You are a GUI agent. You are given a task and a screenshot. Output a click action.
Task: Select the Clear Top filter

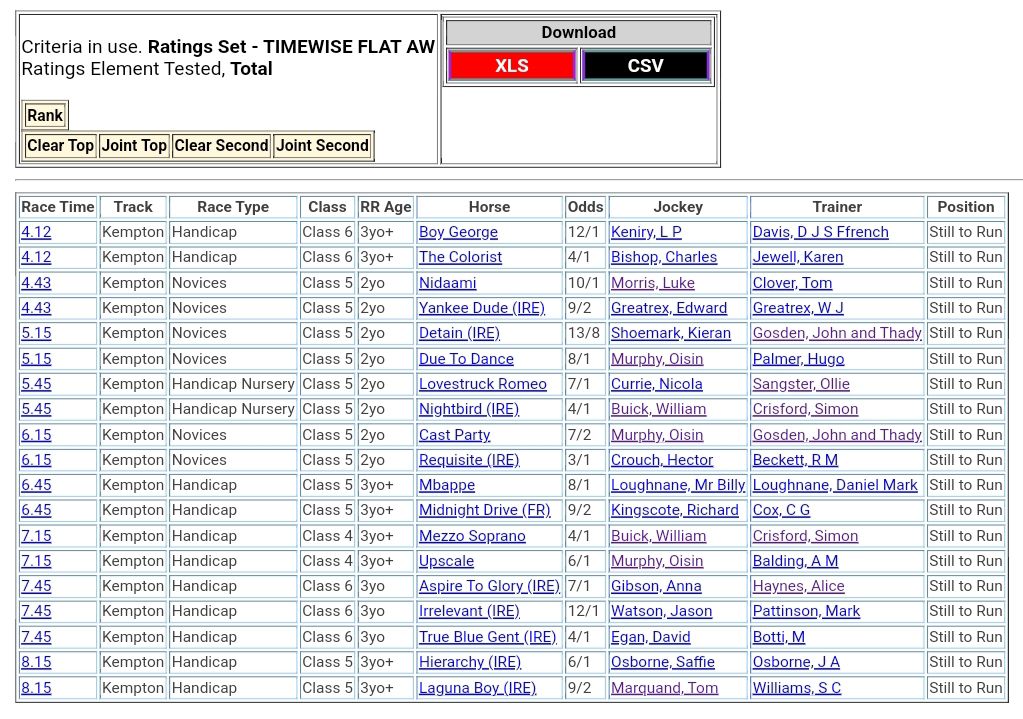coord(60,146)
